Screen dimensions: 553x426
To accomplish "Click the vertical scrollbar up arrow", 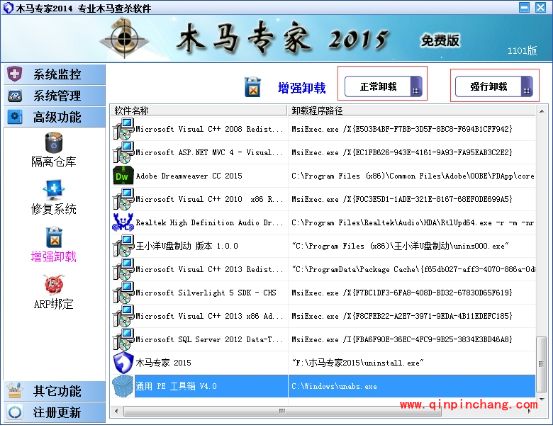I will (541, 111).
